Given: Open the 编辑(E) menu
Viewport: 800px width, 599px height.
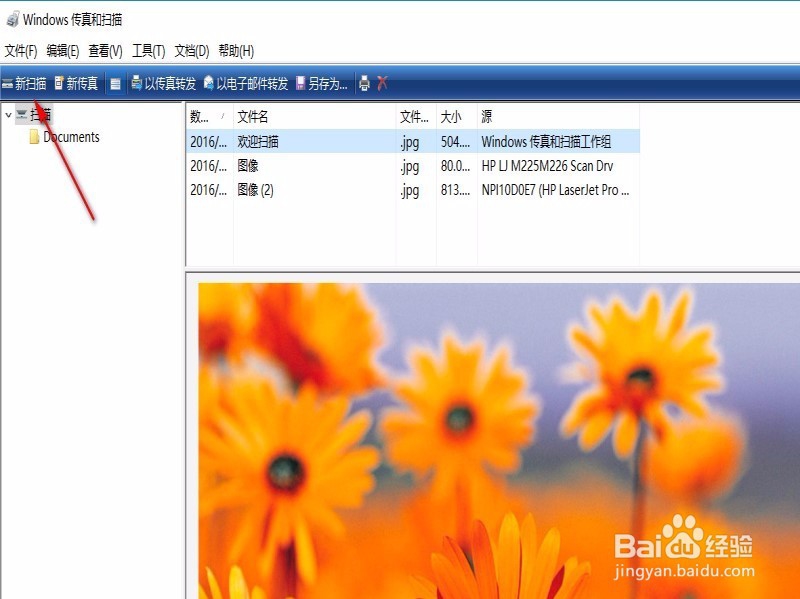Looking at the screenshot, I should pyautogui.click(x=63, y=51).
